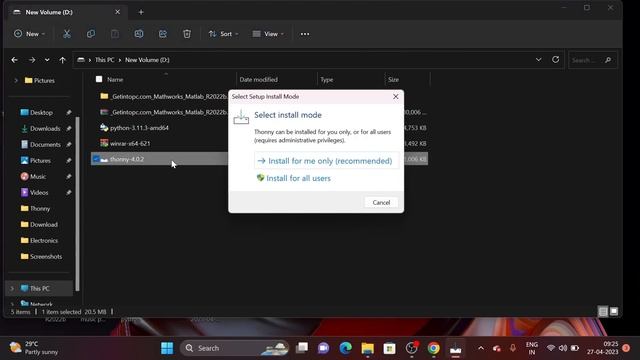
Task: Expand the This PC tree node
Action: point(12,289)
